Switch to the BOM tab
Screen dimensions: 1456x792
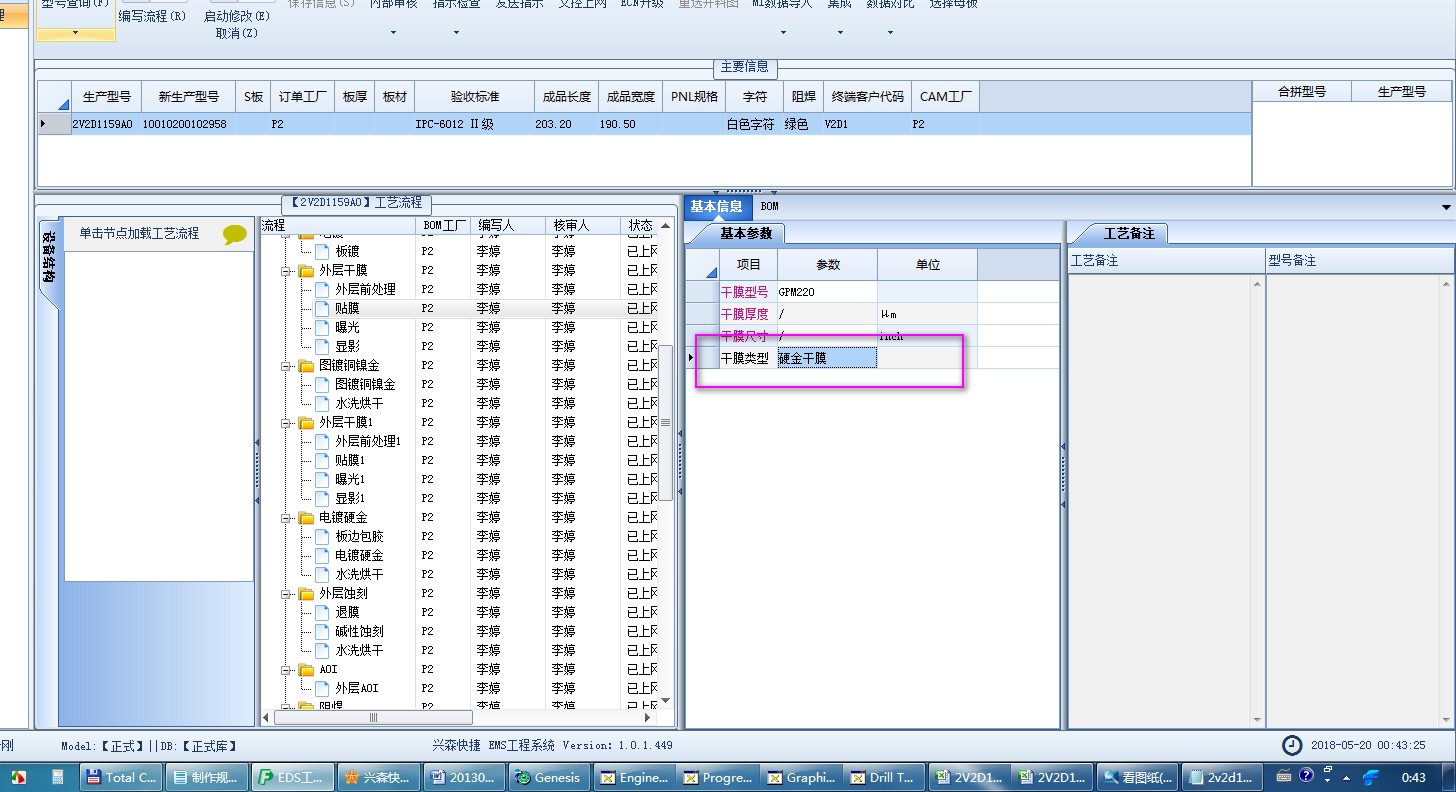tap(769, 207)
